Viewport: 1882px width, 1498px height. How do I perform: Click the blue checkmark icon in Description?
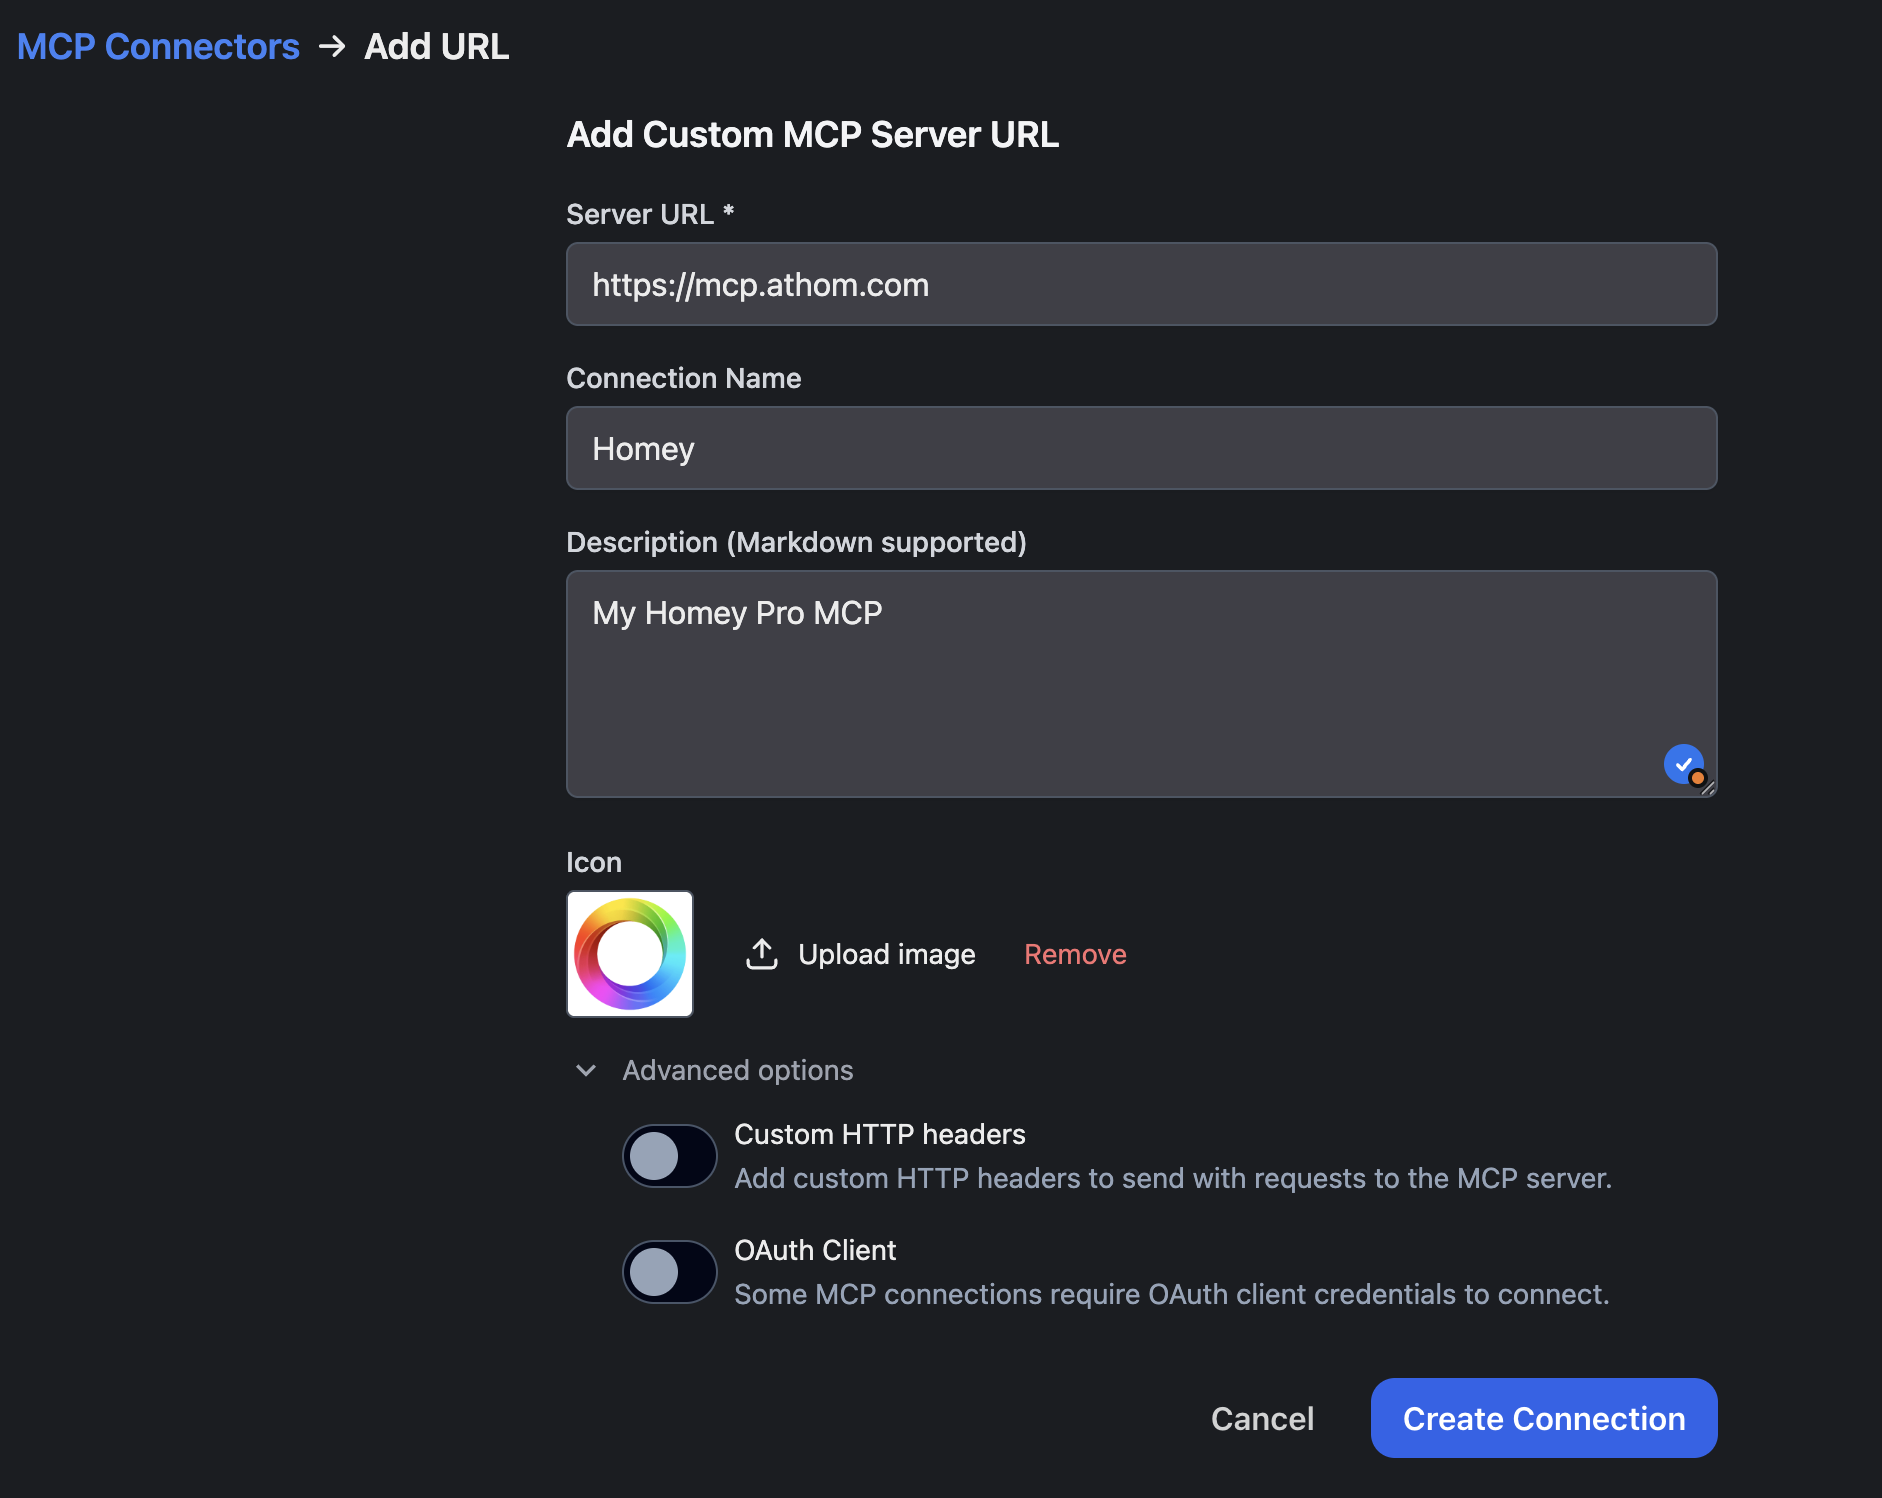tap(1683, 764)
